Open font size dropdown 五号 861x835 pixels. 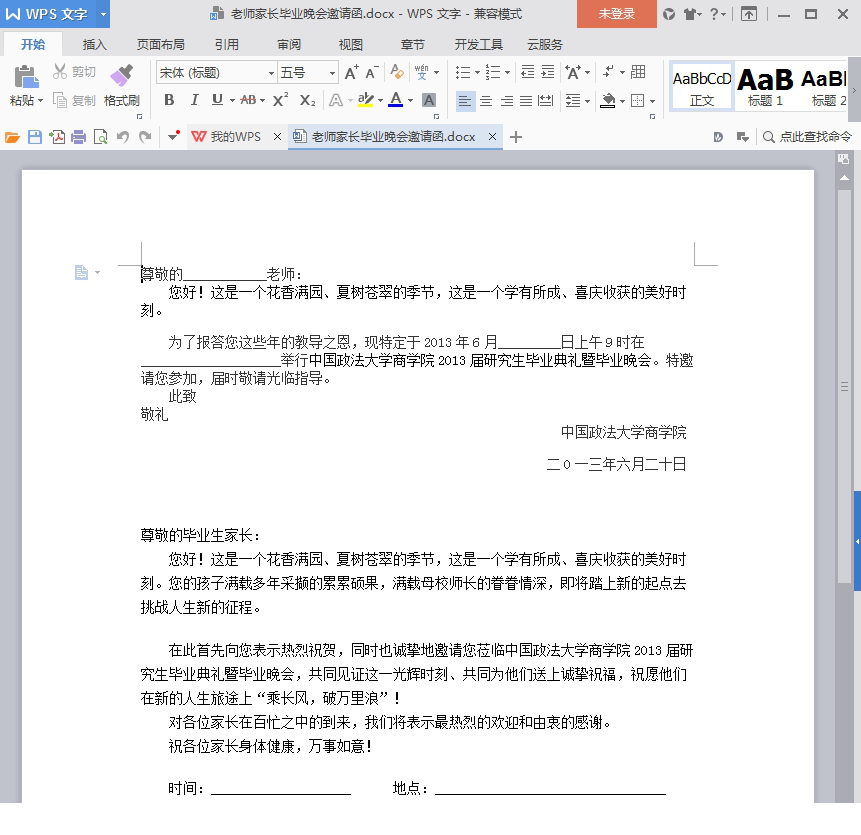(332, 72)
